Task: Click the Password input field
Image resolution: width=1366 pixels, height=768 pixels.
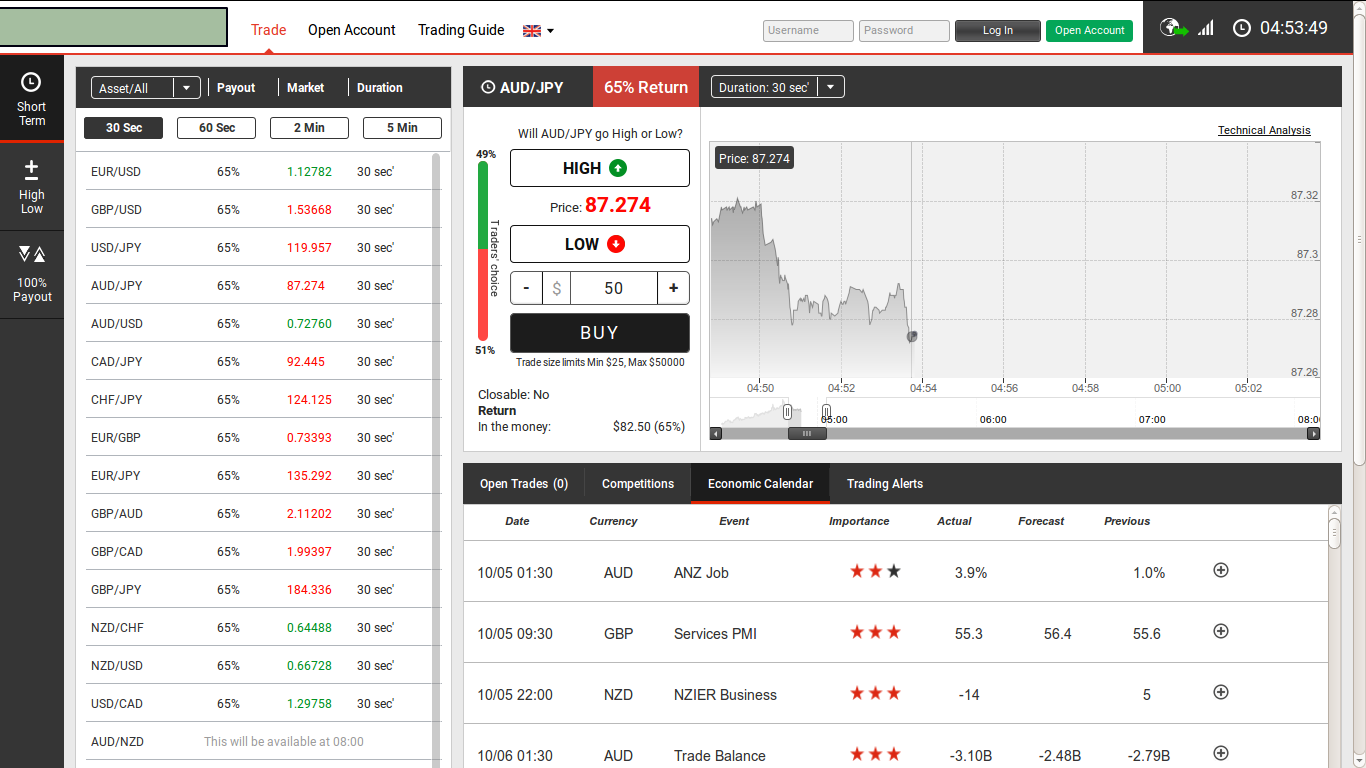Action: [904, 31]
